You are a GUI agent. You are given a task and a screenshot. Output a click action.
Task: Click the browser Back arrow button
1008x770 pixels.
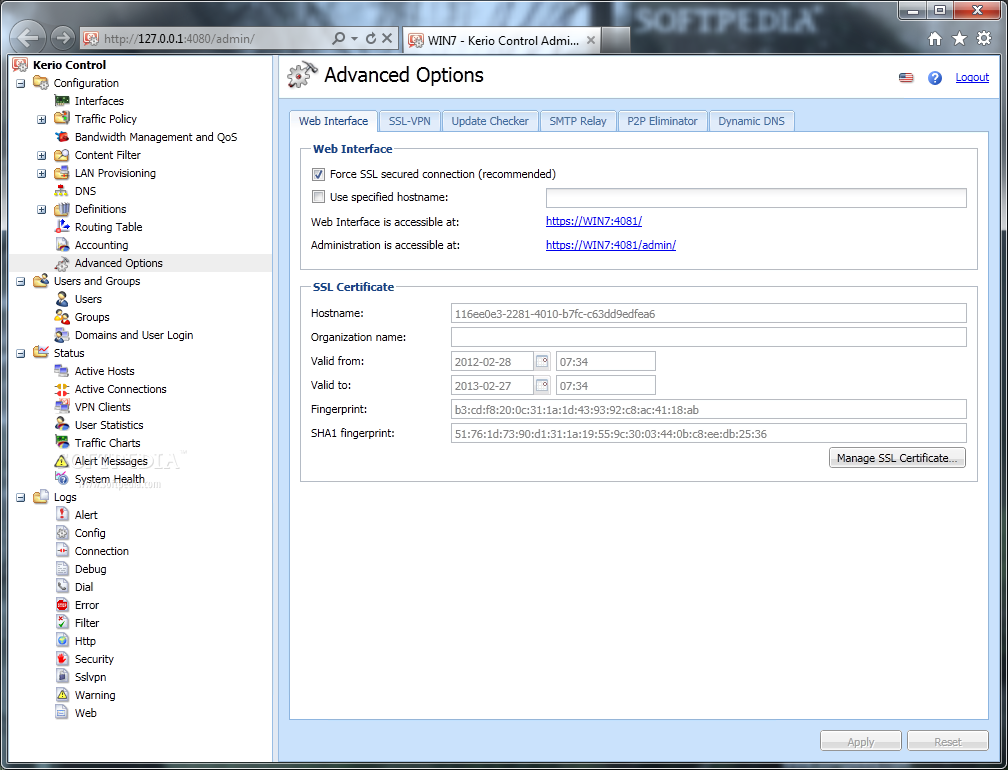point(28,37)
